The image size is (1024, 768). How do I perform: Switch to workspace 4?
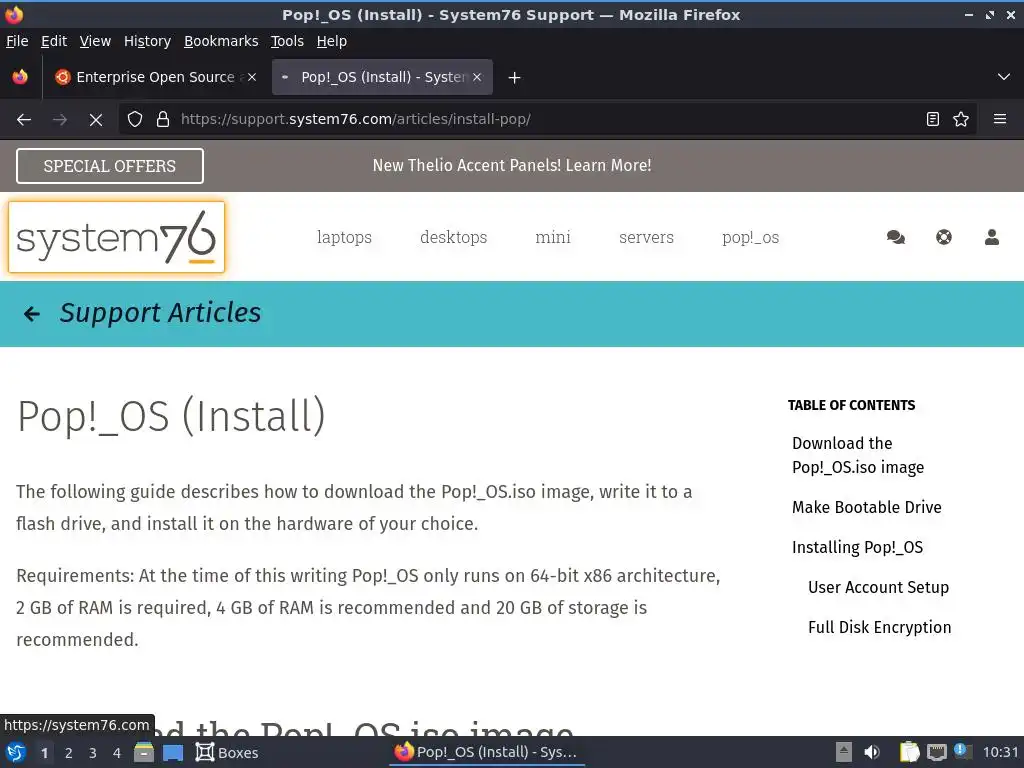117,753
